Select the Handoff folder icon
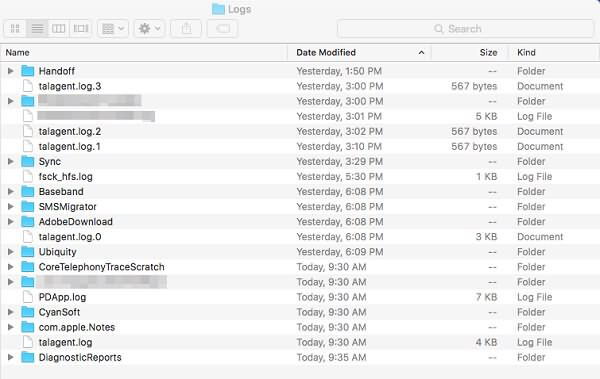This screenshot has height=379, width=600. coord(28,71)
